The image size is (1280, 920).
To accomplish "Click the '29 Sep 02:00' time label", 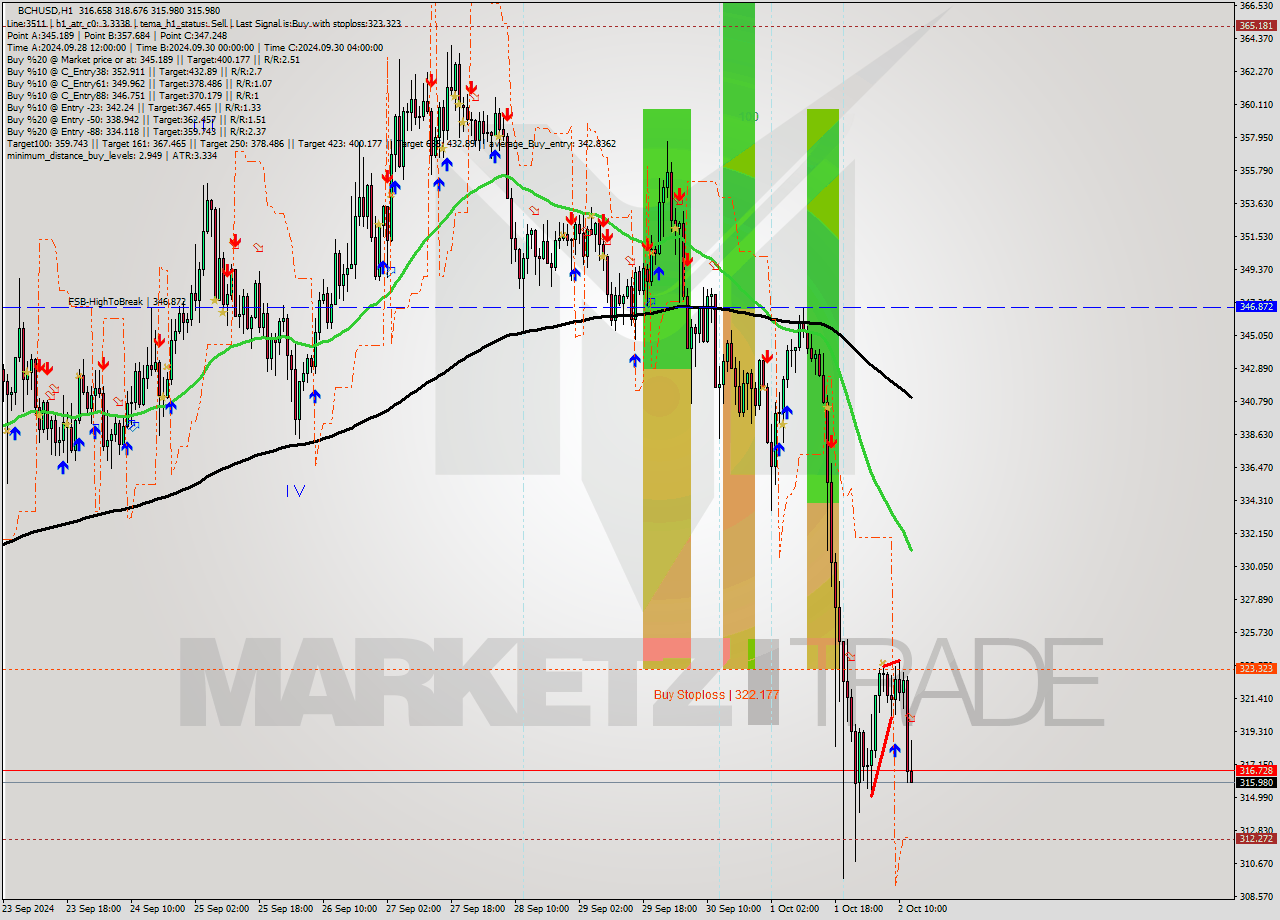I will [607, 909].
